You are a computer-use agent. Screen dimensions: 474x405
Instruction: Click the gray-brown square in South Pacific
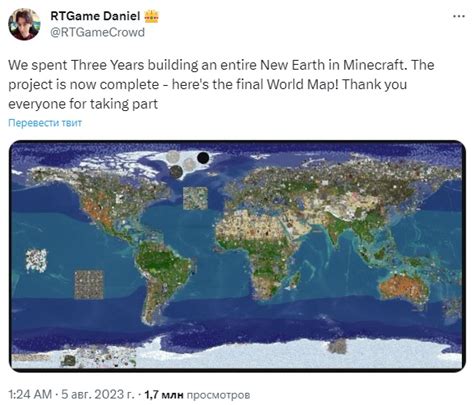pos(89,285)
